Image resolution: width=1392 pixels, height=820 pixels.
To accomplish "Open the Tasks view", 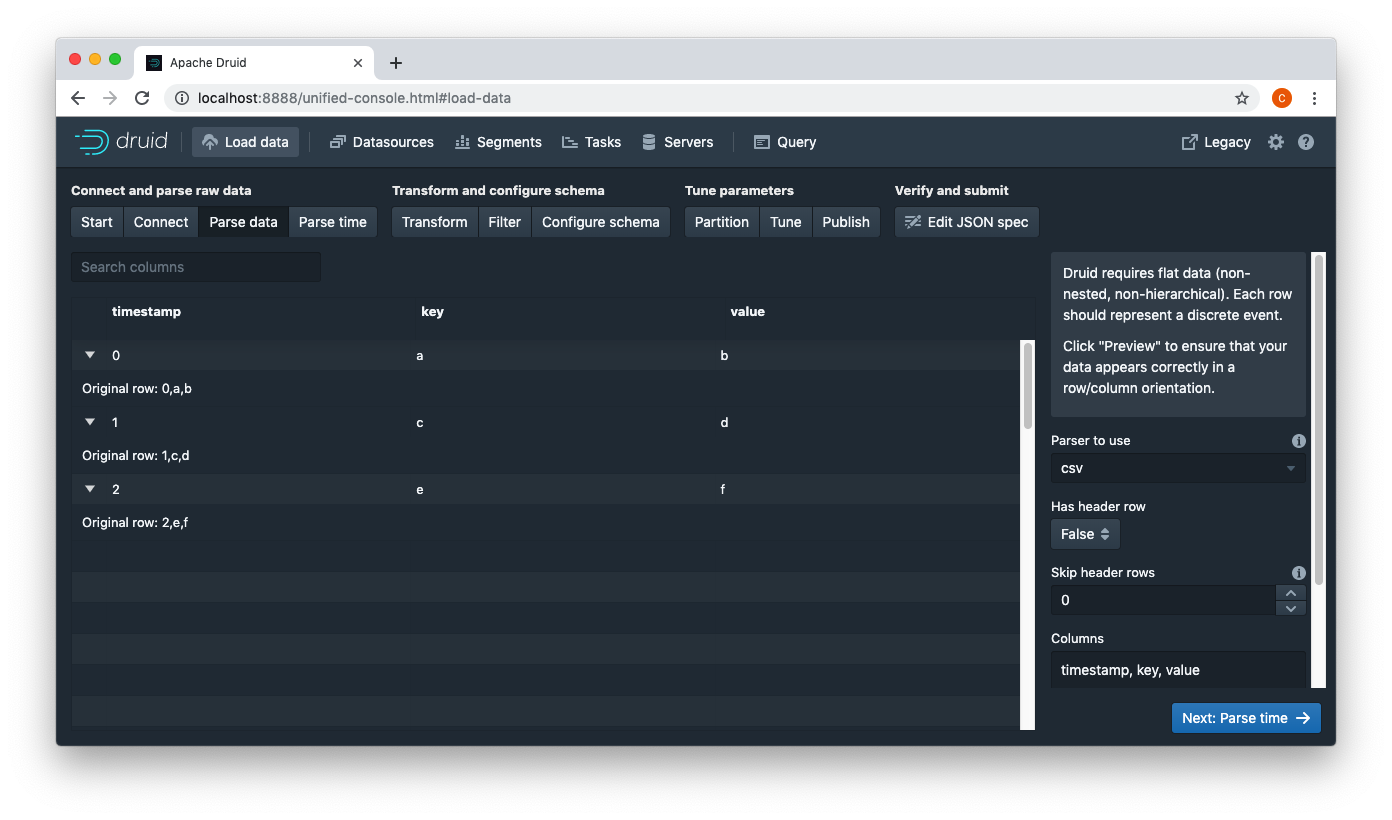I will [591, 142].
